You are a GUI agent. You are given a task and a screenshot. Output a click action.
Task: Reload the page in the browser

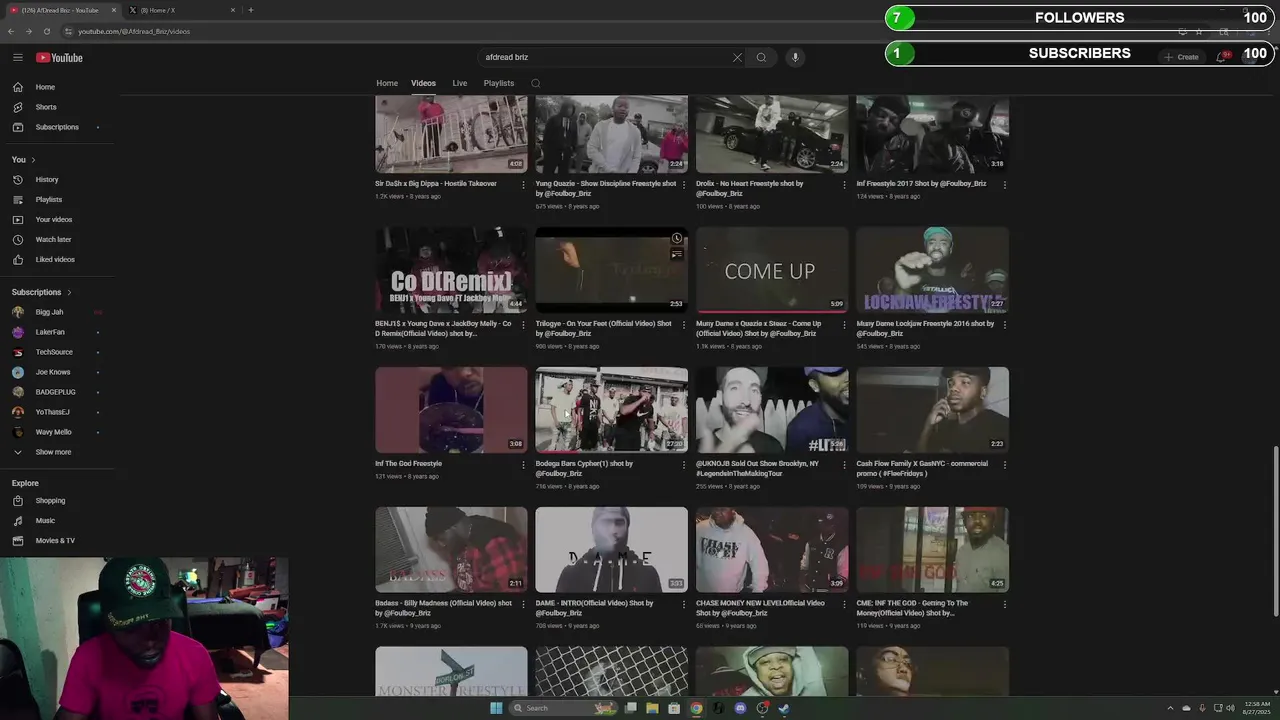(46, 31)
